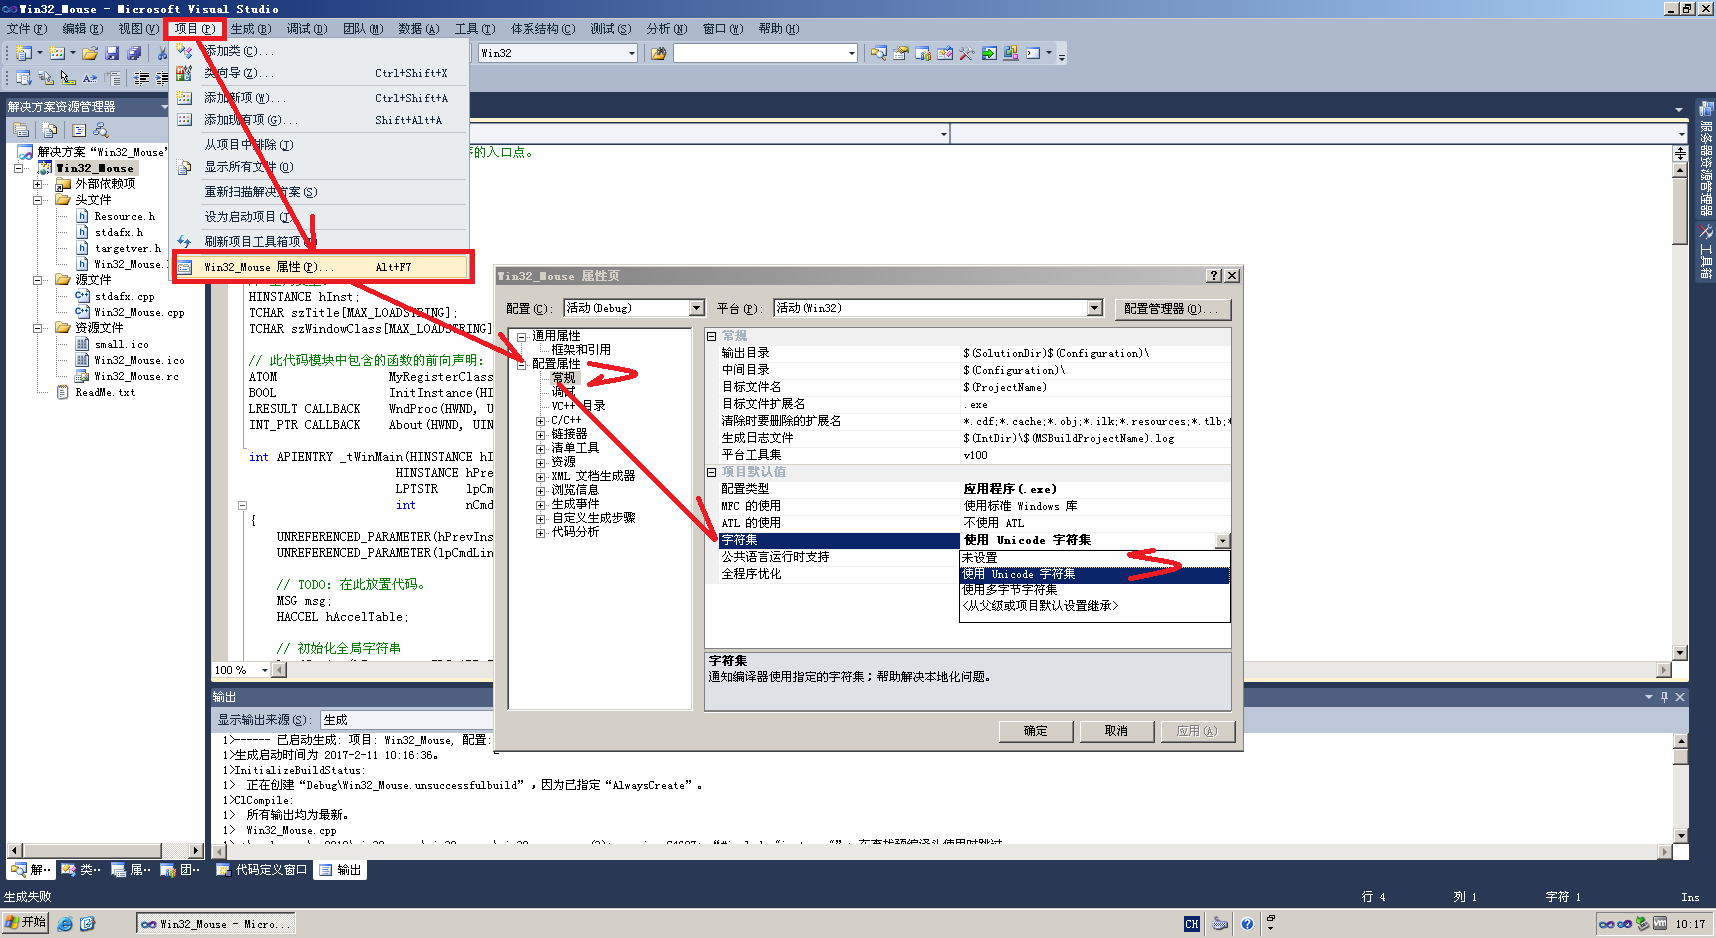
Task: Click the Add Class menu icon
Action: [x=184, y=50]
